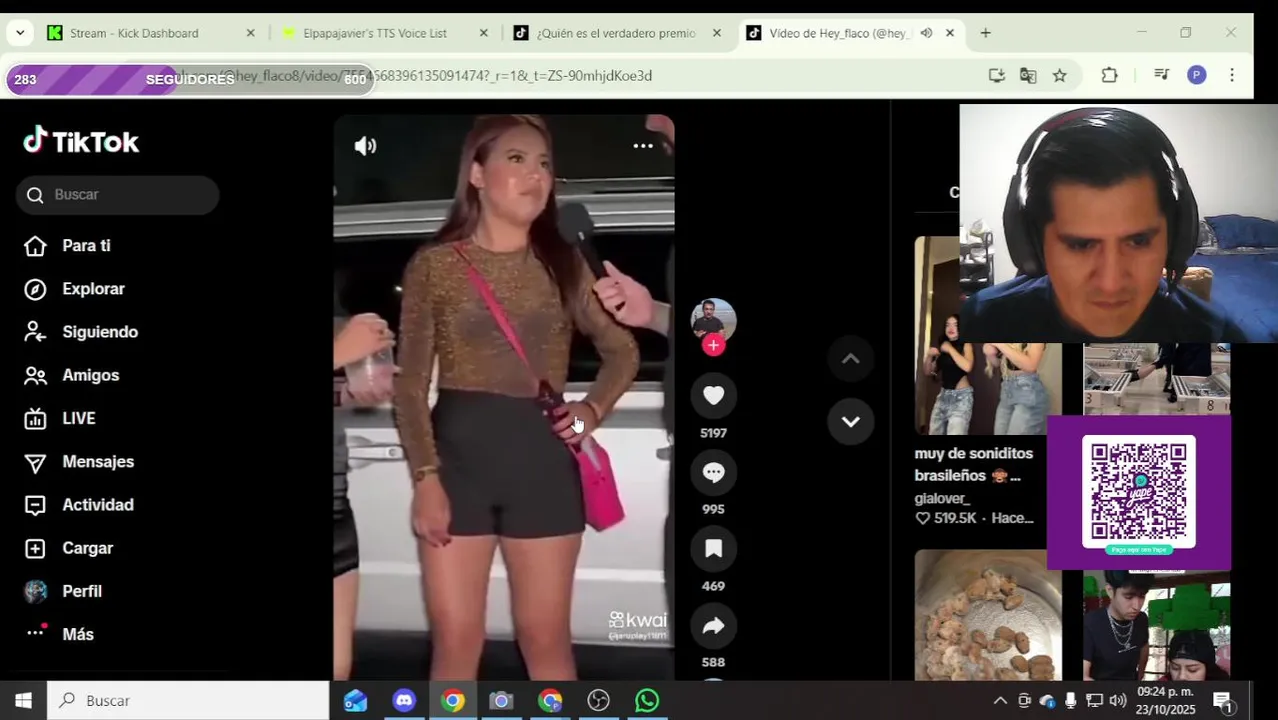Open the comments with the speech bubble icon
This screenshot has width=1278, height=720.
point(713,472)
